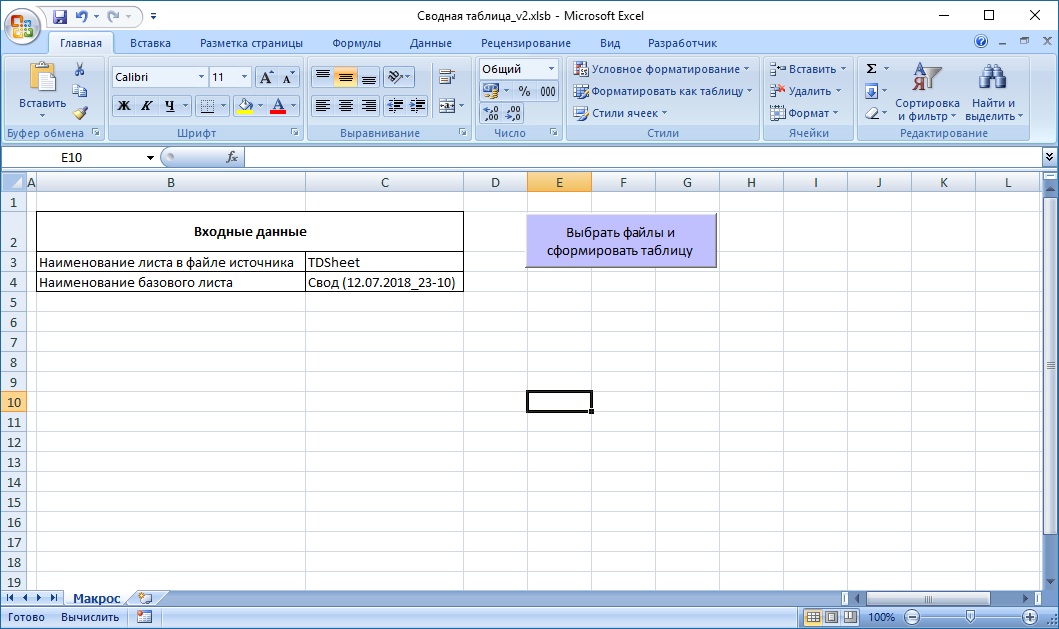Open Сортировка и фильтр menu
Viewport: 1059px width, 629px height.
click(x=927, y=91)
